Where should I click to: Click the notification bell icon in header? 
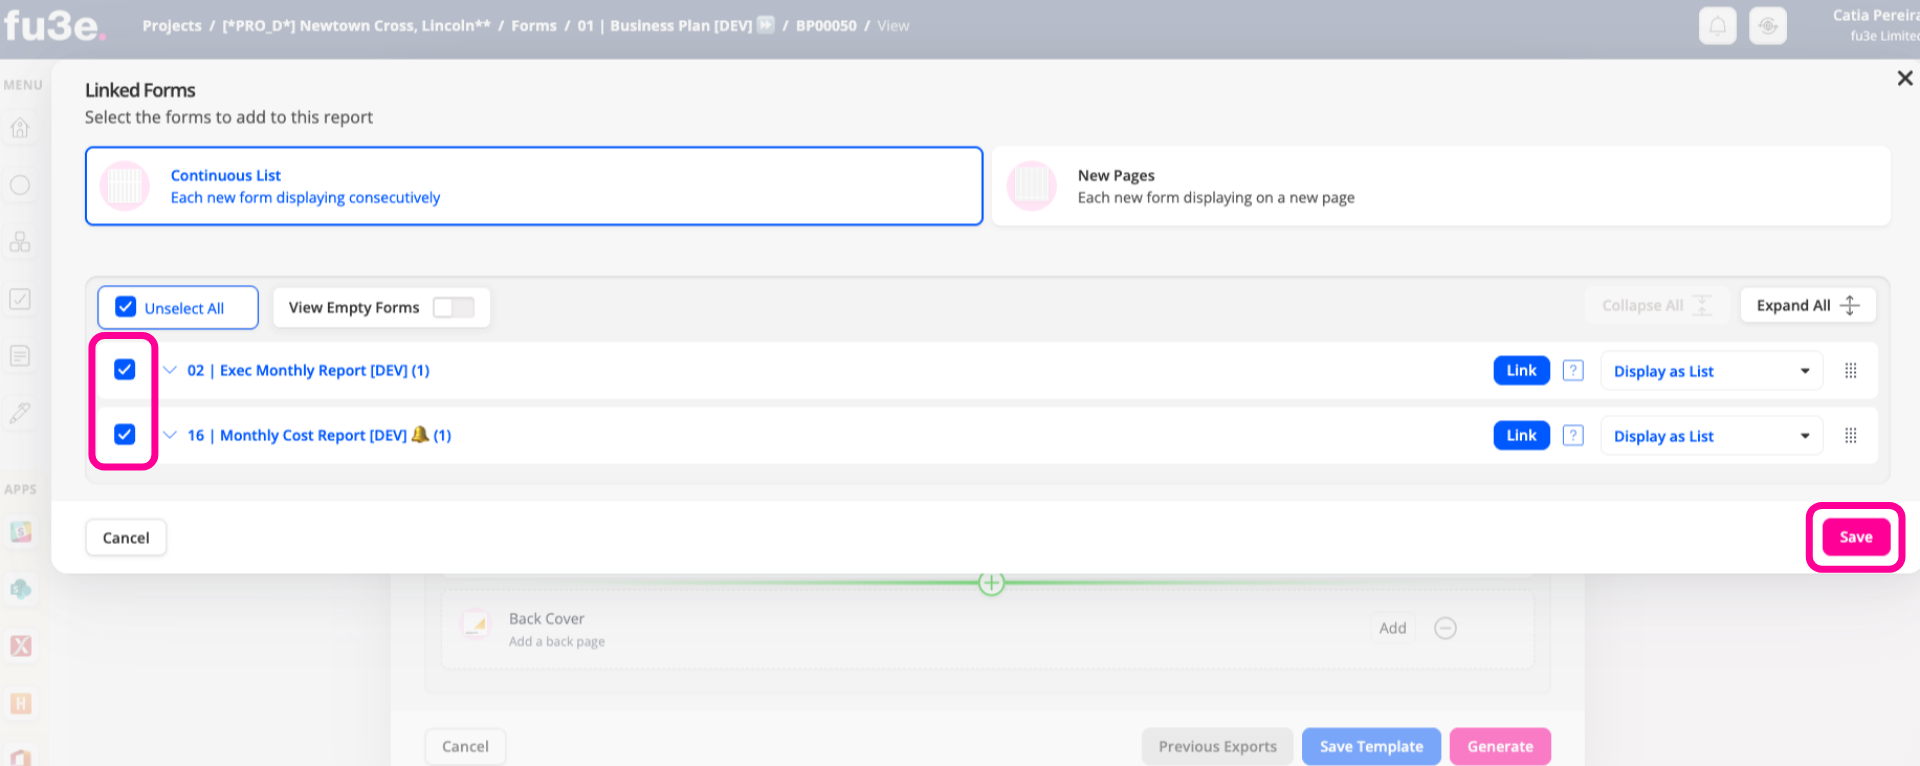pos(1717,26)
